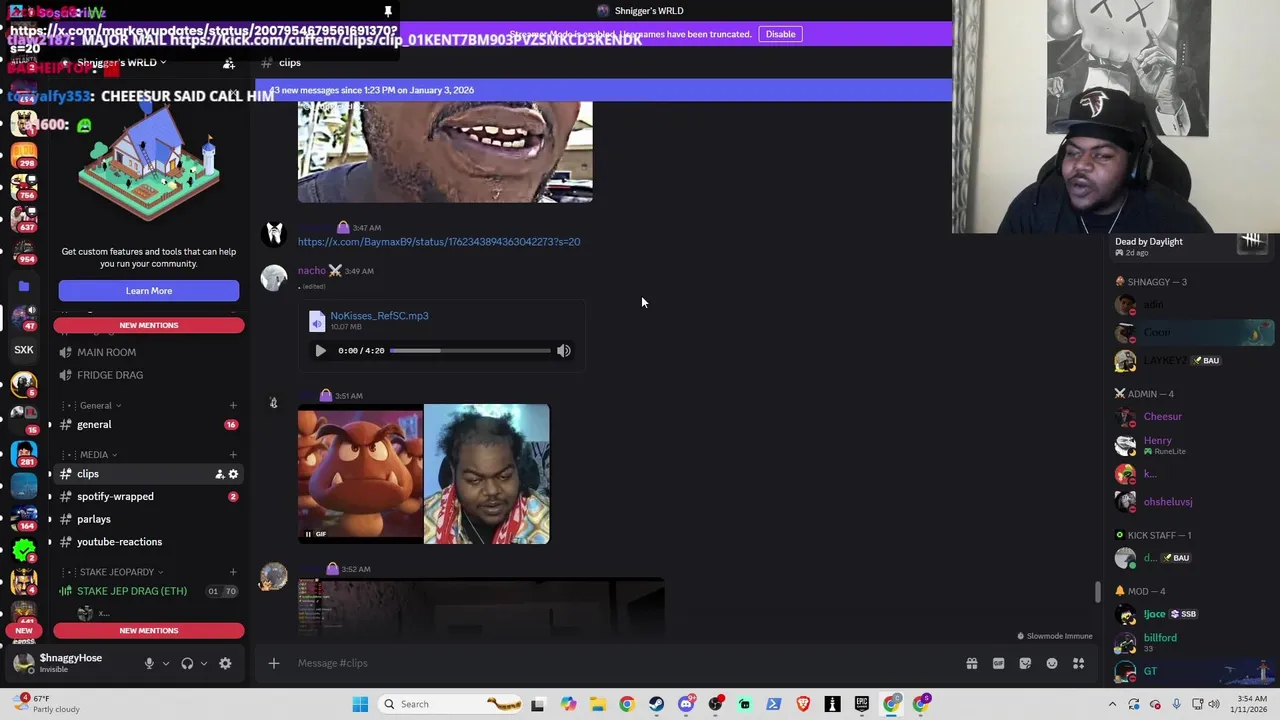
Task: Open server folder icon in sidebar
Action: pos(24,286)
